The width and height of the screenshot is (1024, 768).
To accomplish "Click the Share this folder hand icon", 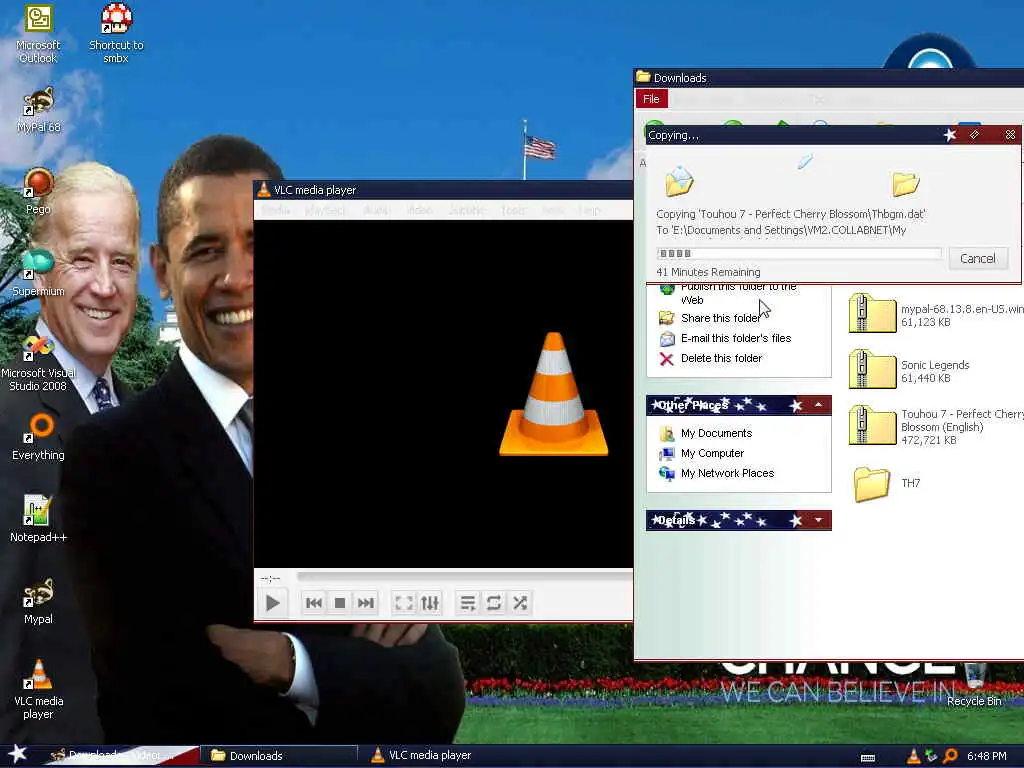I will (x=666, y=318).
